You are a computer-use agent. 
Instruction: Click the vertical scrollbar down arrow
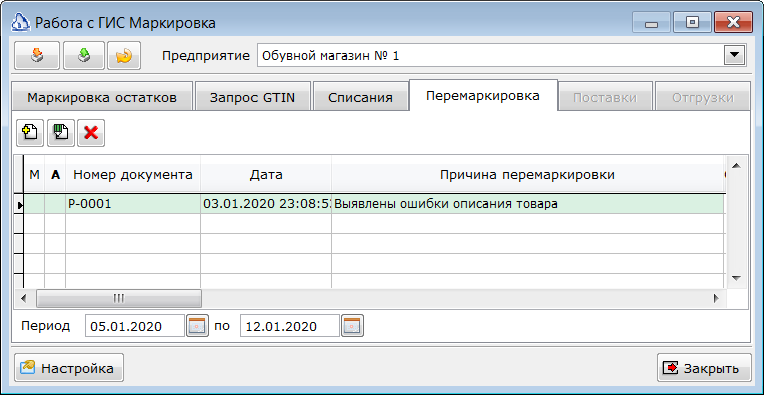tap(736, 278)
